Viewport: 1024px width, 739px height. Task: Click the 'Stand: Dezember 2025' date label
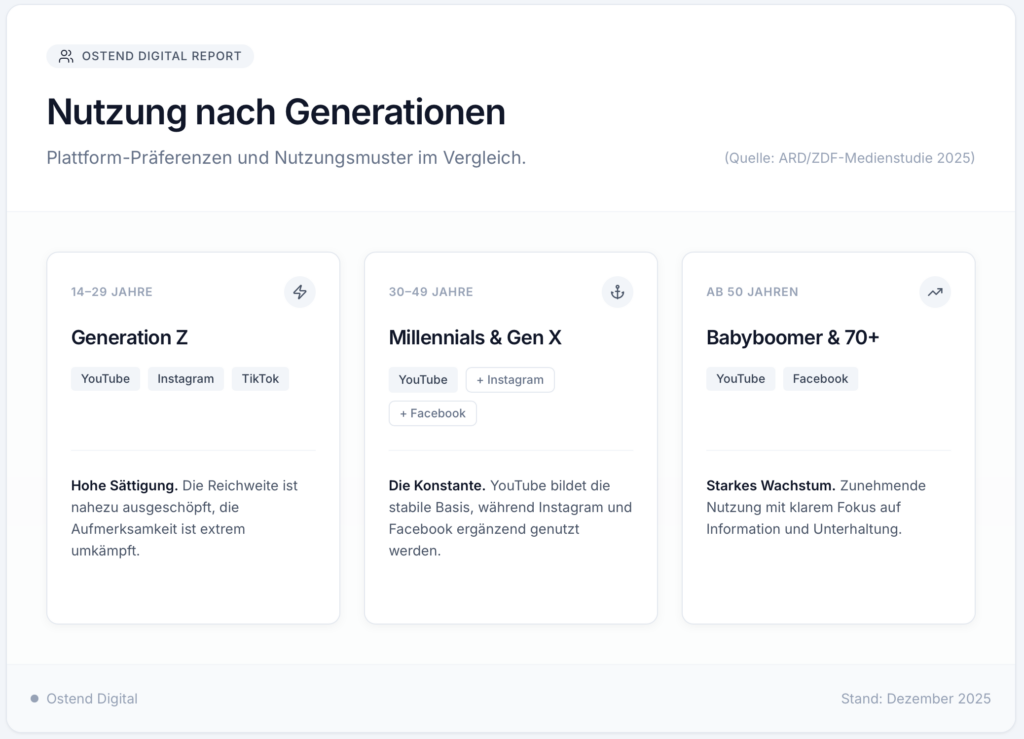915,698
